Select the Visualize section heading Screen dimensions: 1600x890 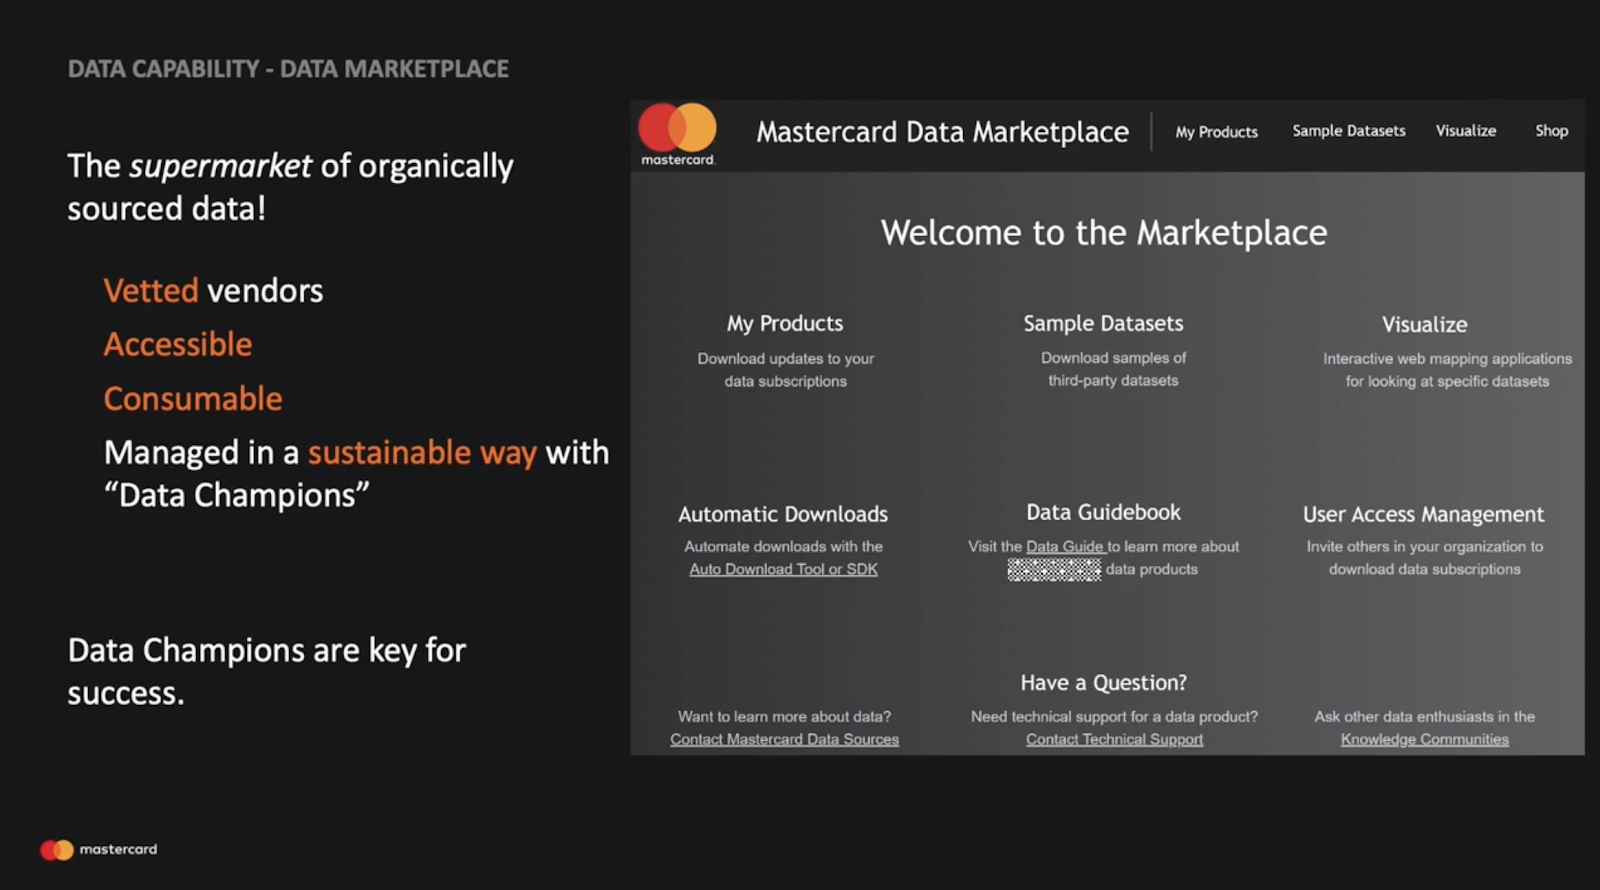click(1424, 324)
